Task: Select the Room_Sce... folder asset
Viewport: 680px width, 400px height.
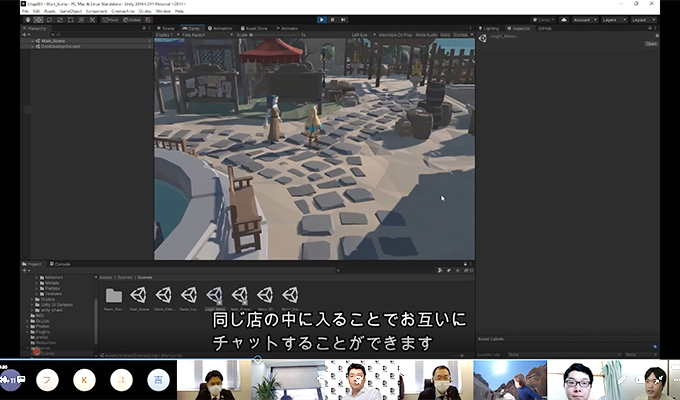Action: (114, 298)
